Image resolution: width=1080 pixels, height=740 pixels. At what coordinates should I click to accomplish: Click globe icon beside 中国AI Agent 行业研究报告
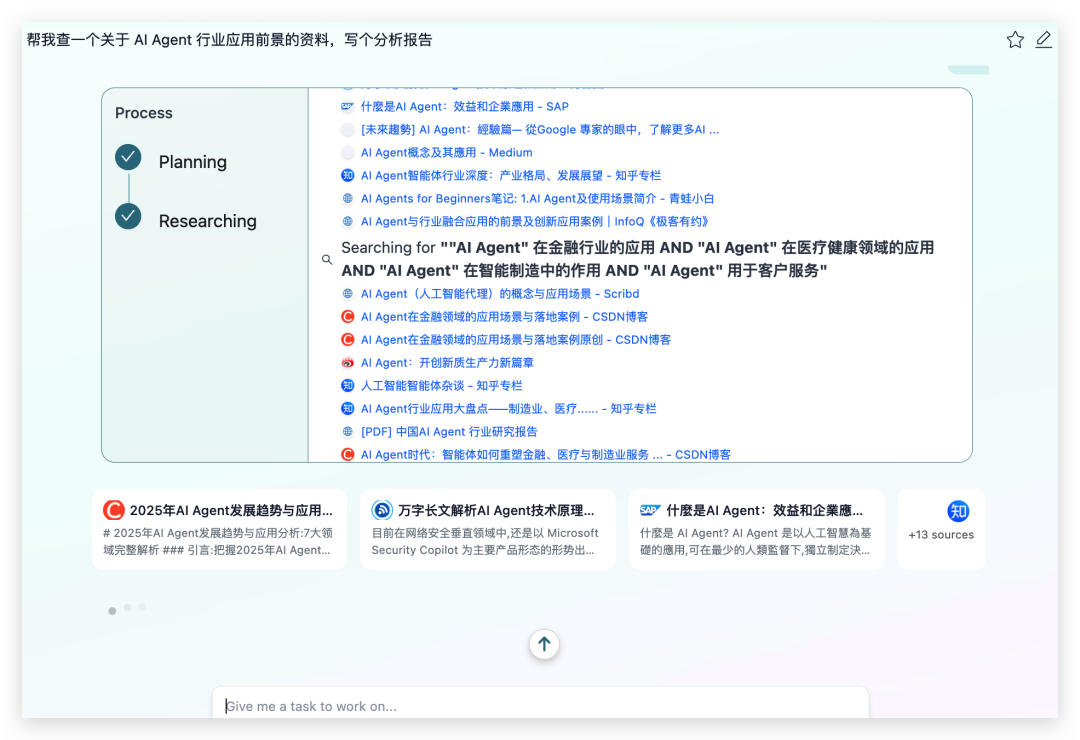click(348, 431)
